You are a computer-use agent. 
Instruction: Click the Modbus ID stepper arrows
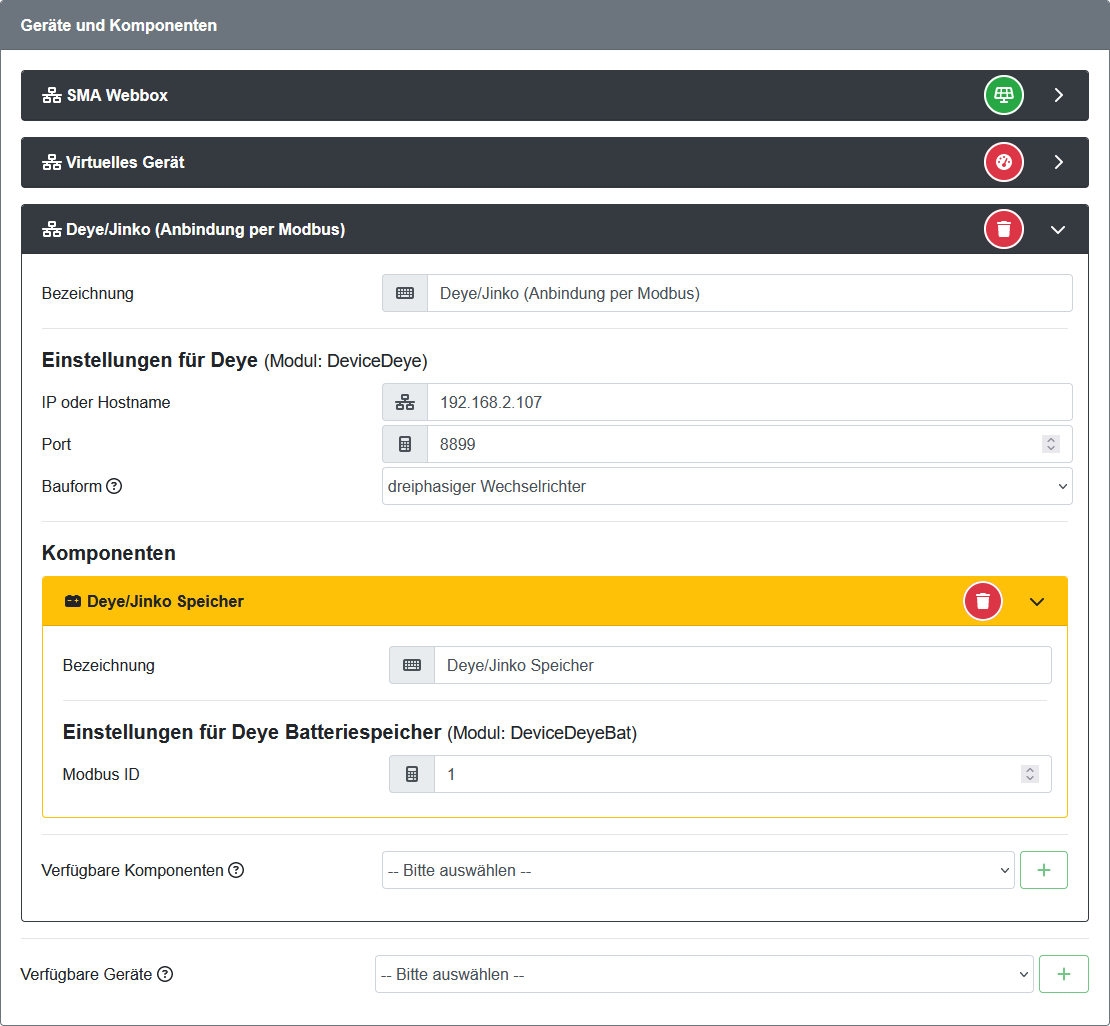(1030, 774)
